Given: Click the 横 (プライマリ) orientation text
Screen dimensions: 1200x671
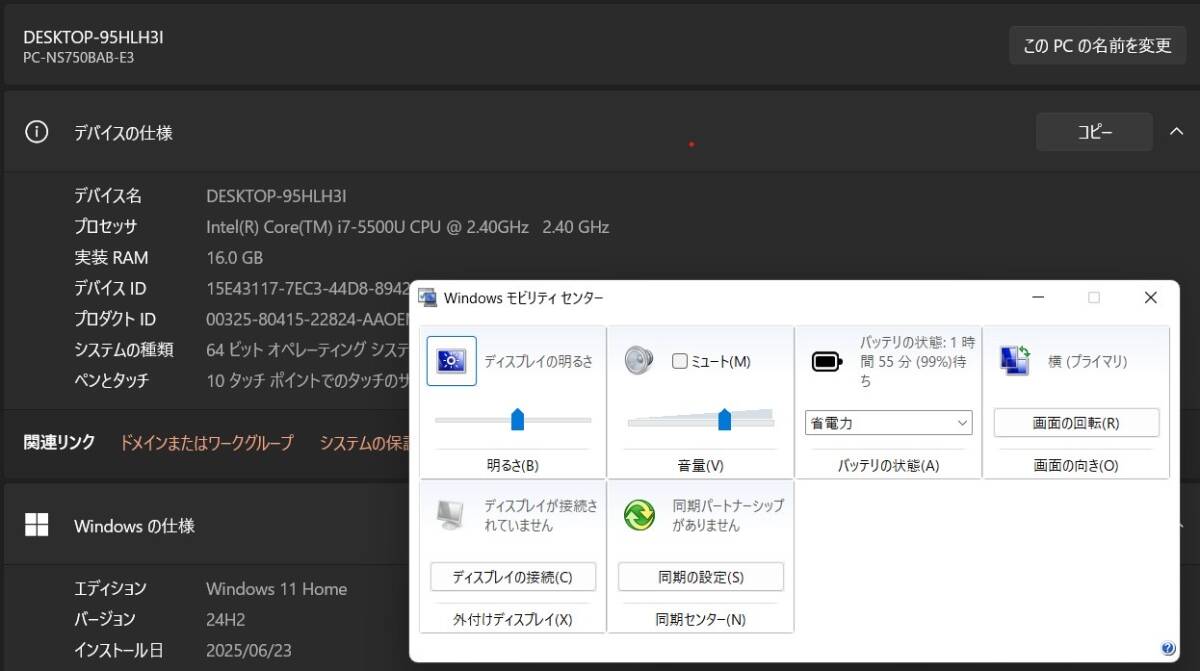Looking at the screenshot, I should [1087, 361].
